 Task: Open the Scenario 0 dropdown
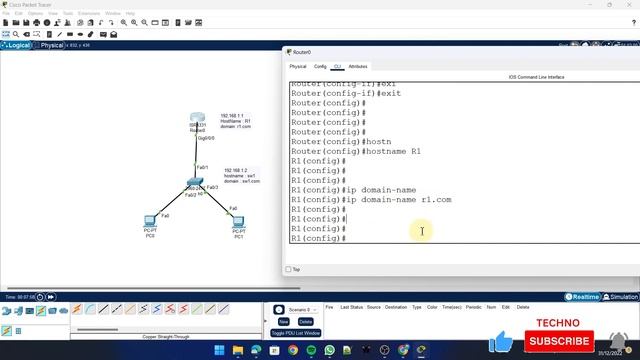pos(302,310)
